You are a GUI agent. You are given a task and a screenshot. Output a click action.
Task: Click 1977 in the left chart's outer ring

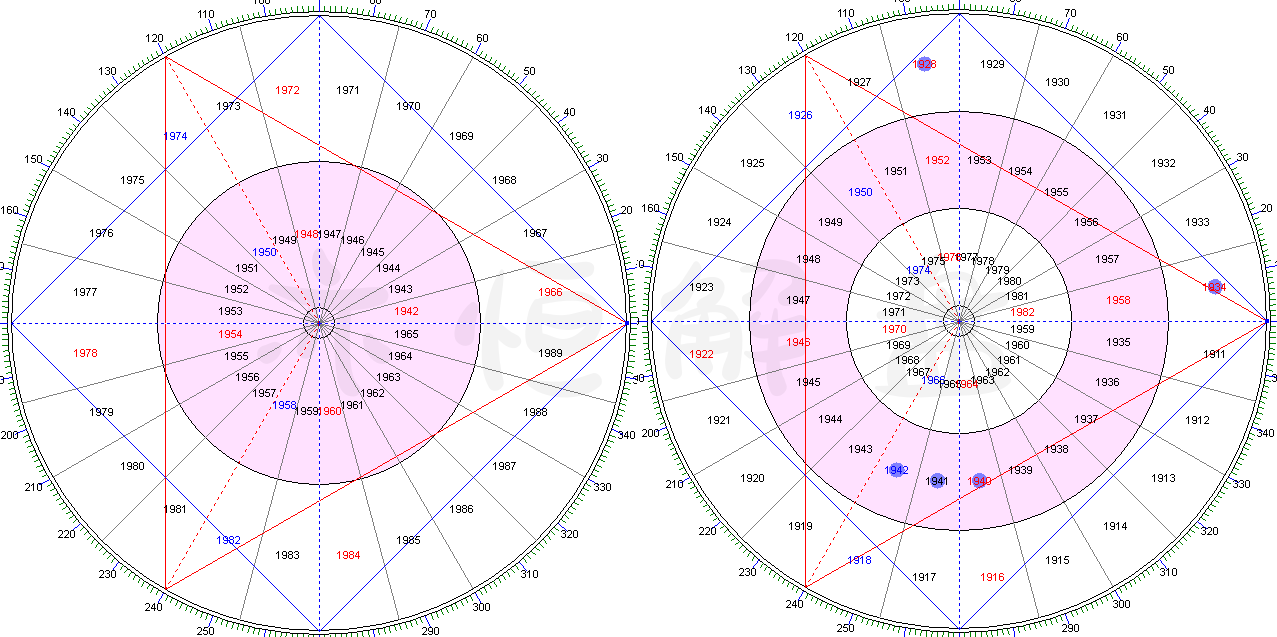[x=85, y=292]
